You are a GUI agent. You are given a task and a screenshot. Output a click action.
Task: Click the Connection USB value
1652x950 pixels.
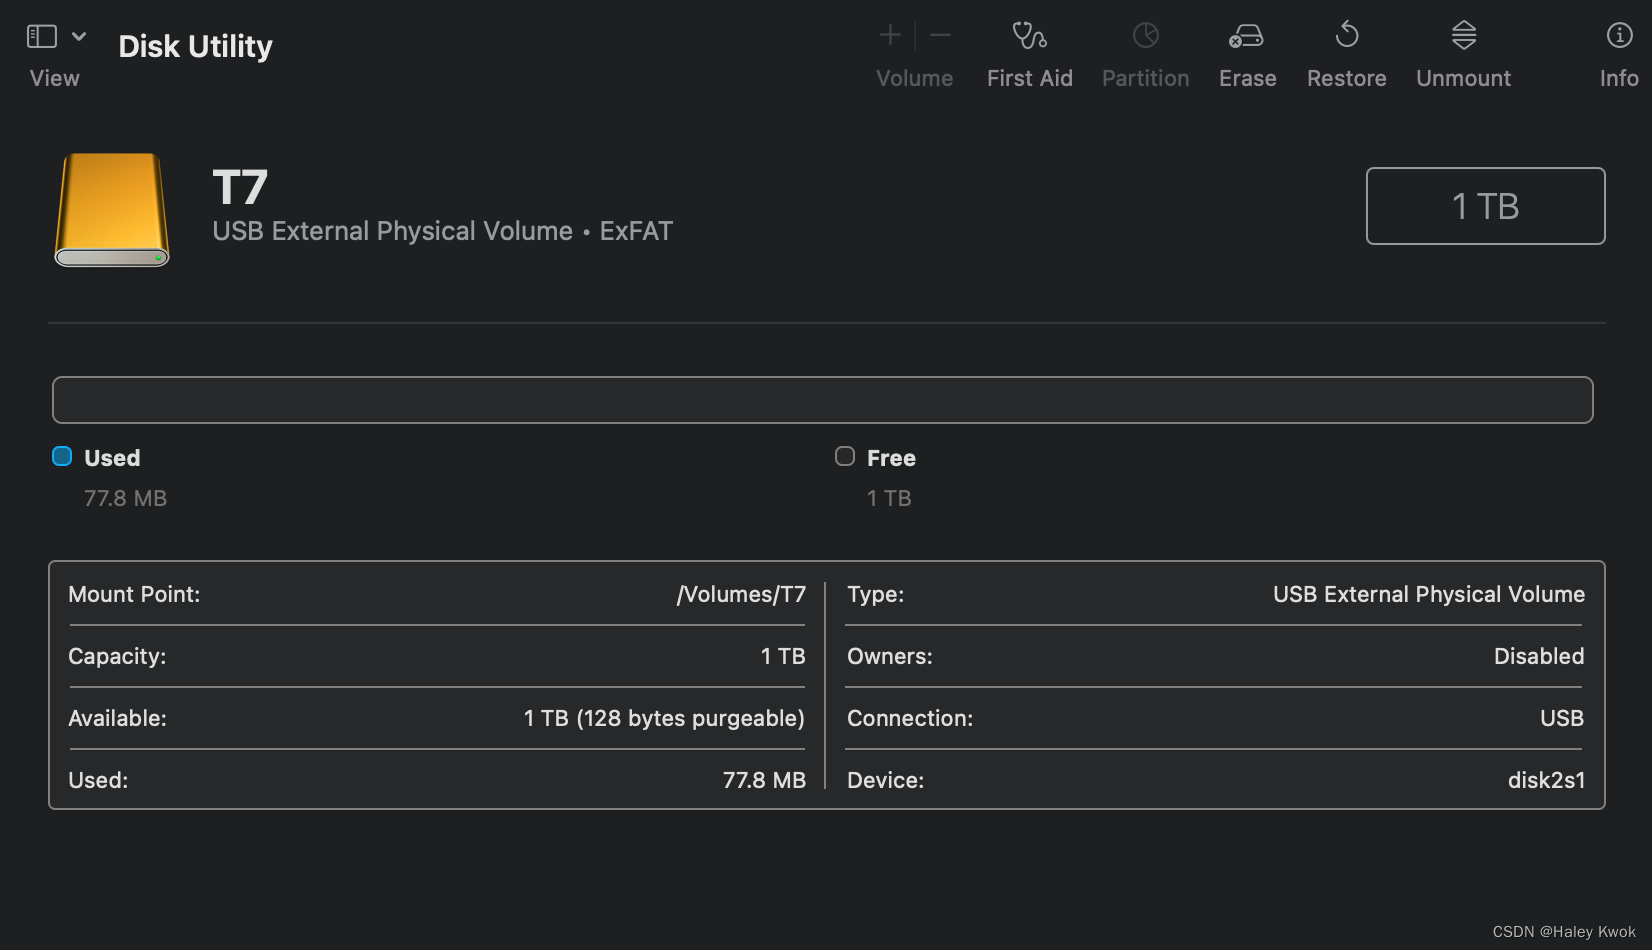[1562, 718]
